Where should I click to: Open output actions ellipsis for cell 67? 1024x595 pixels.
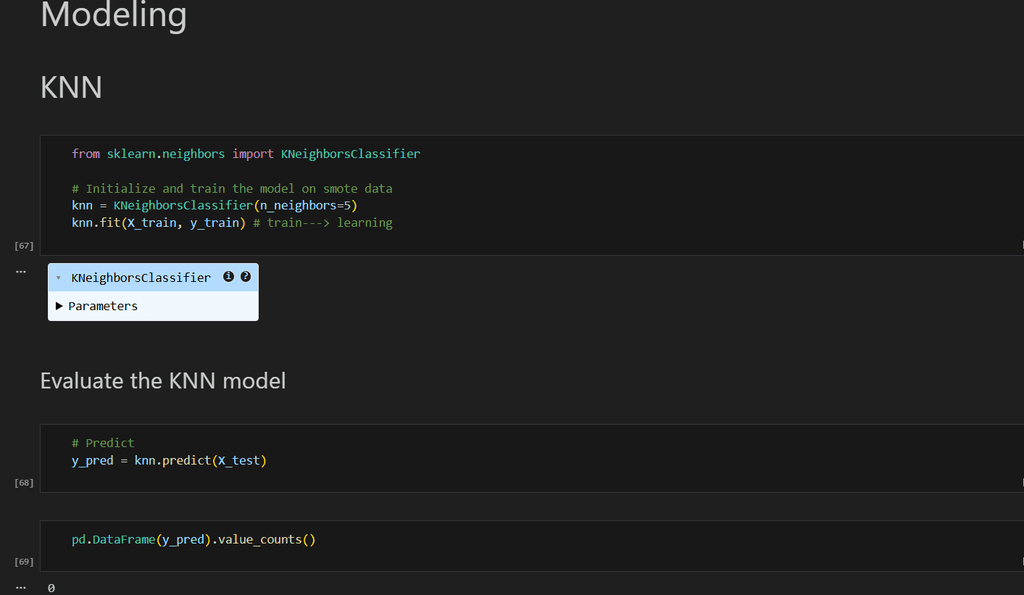pyautogui.click(x=20, y=272)
